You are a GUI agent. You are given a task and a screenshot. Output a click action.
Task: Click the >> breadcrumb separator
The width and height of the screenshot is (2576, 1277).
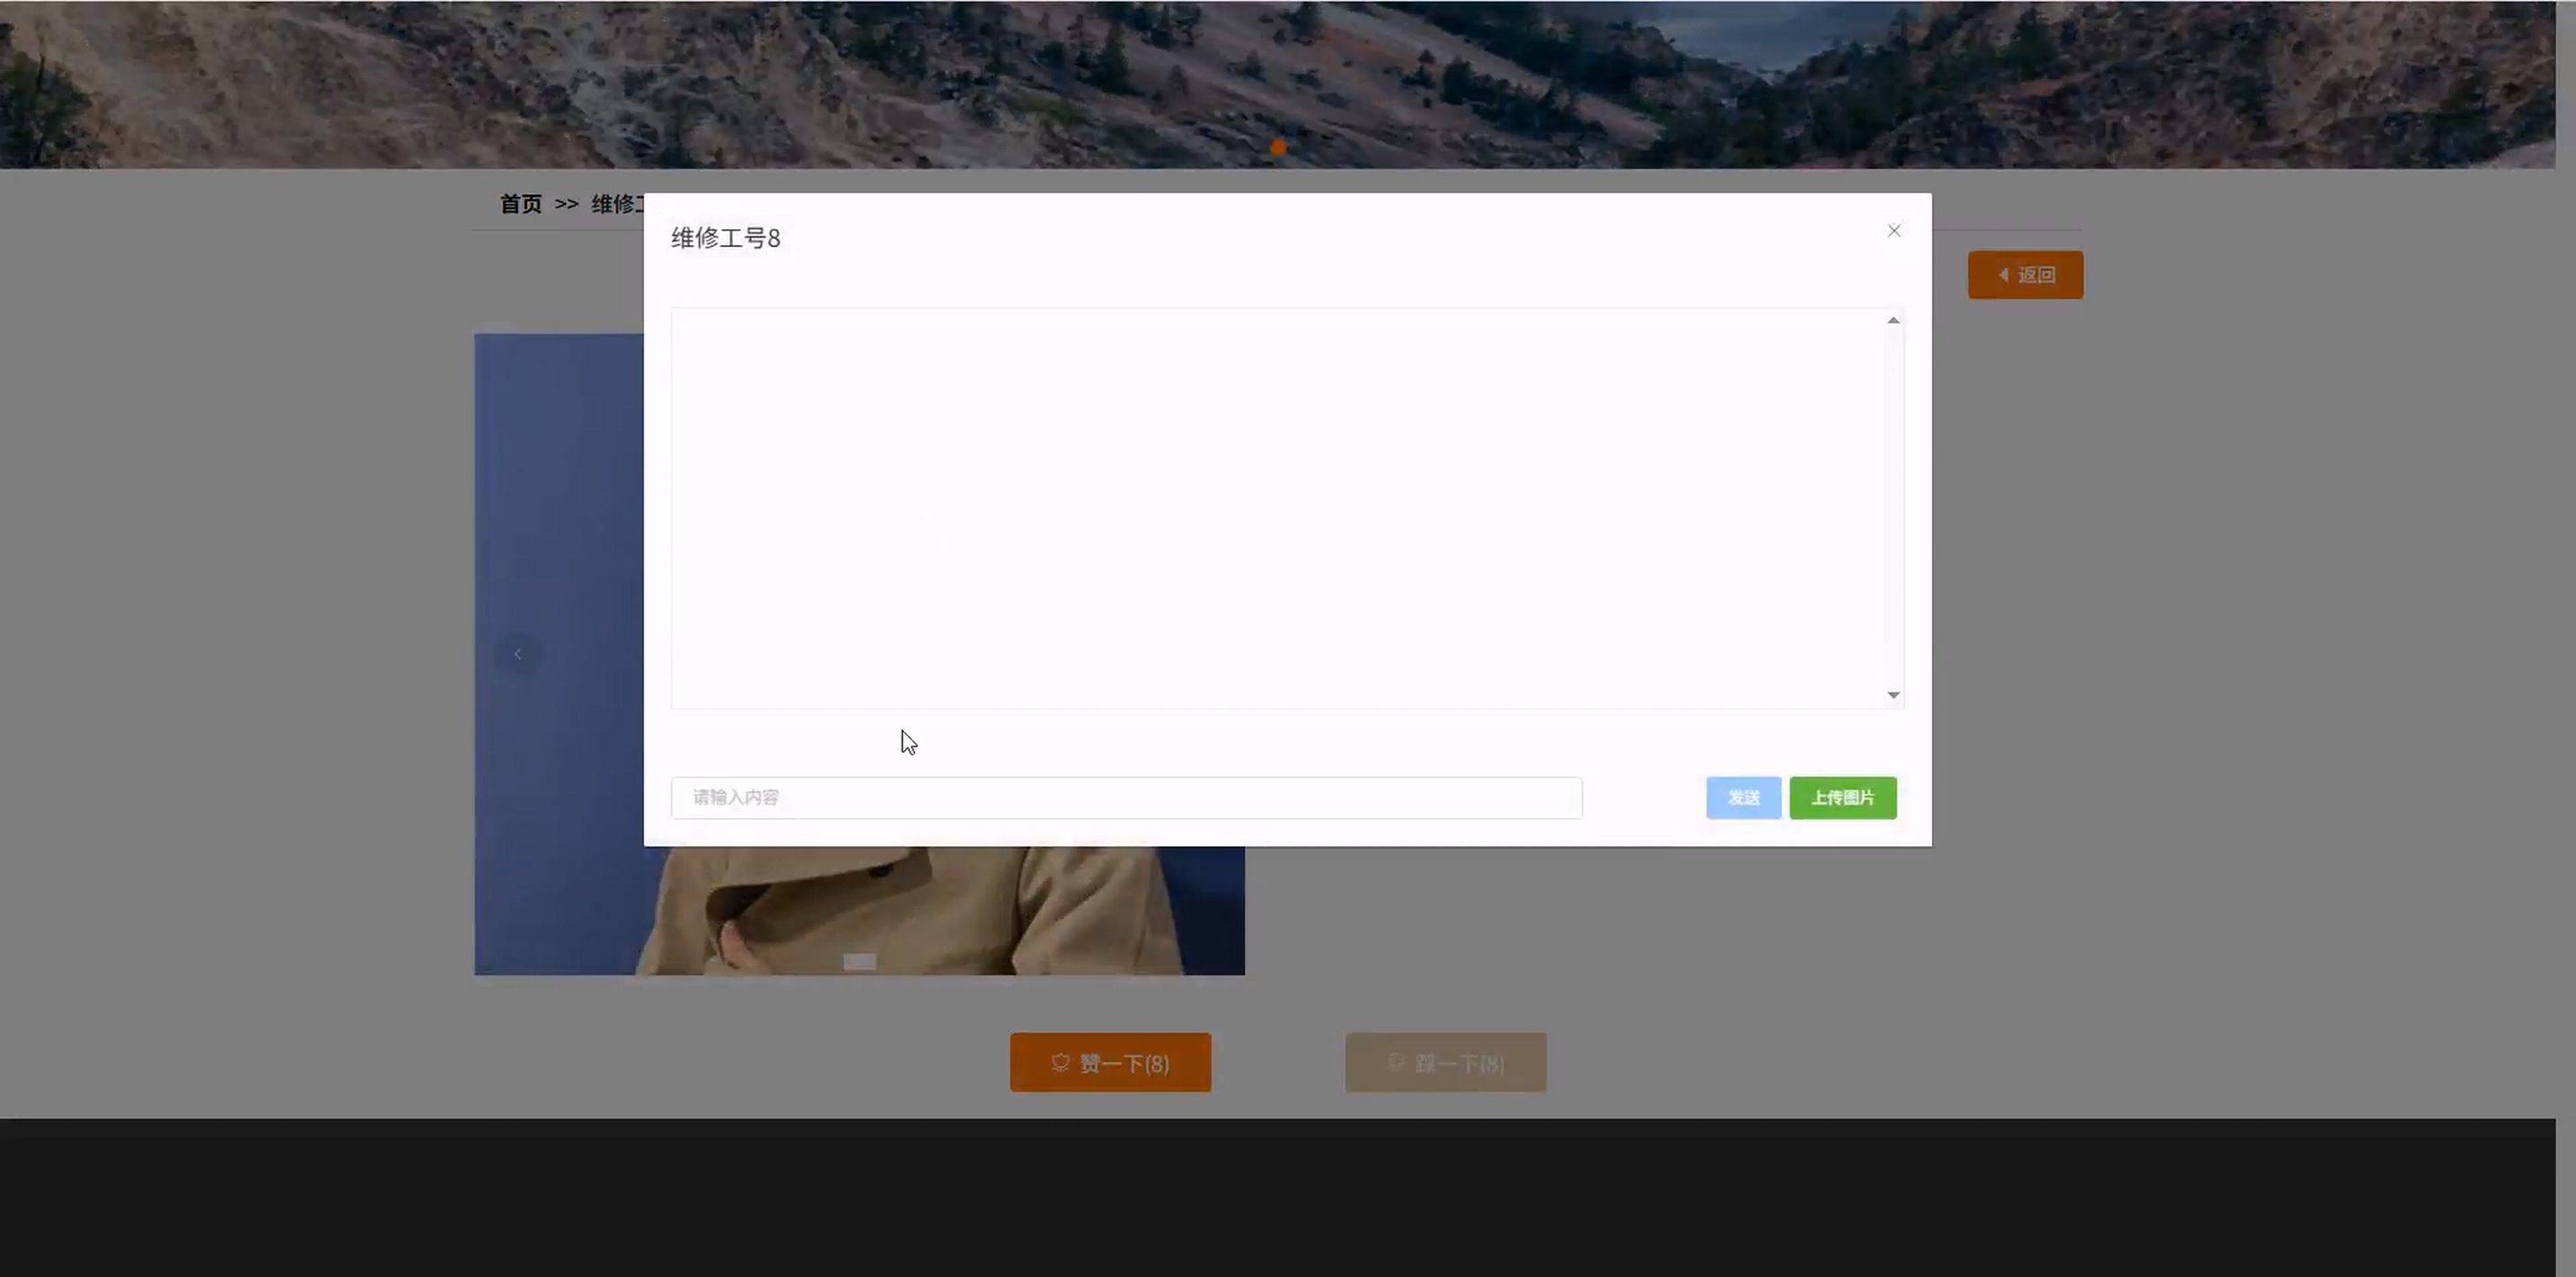coord(566,204)
